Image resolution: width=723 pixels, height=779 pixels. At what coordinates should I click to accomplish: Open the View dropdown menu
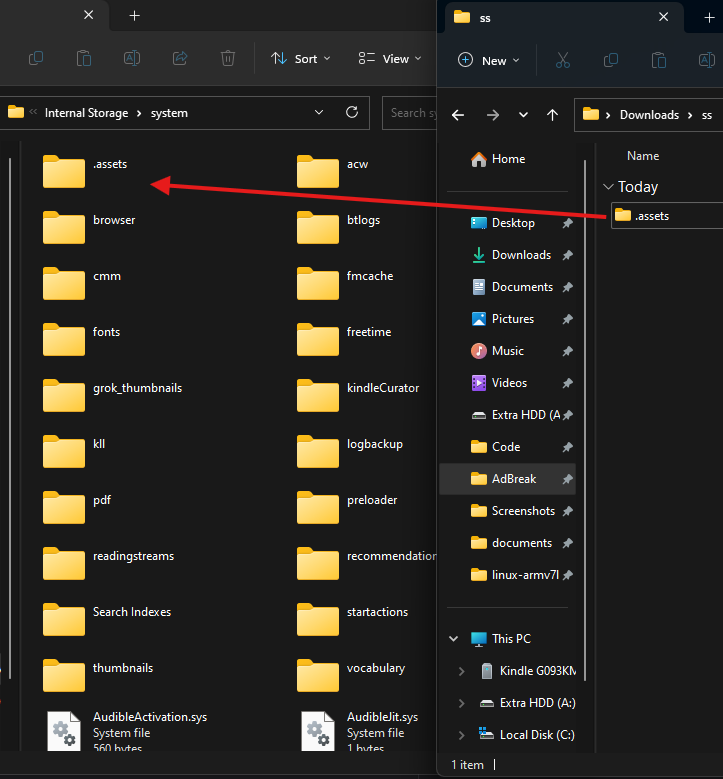(x=390, y=59)
